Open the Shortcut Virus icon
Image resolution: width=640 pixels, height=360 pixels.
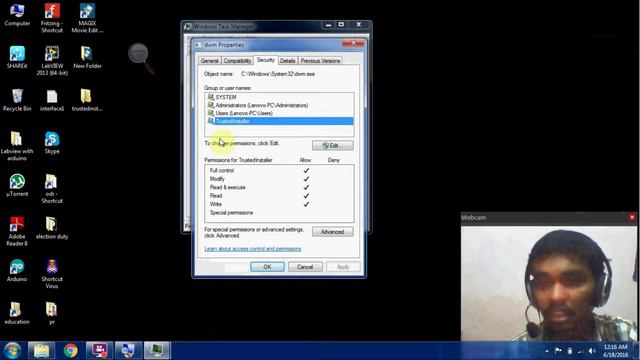click(52, 273)
